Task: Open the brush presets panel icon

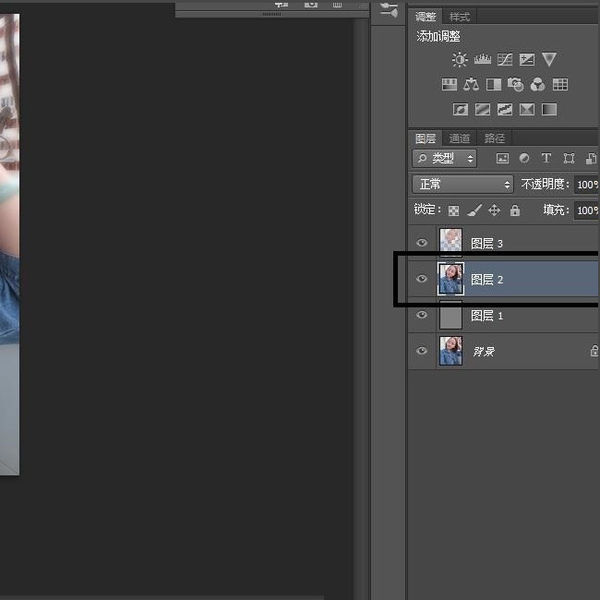Action: point(389,10)
